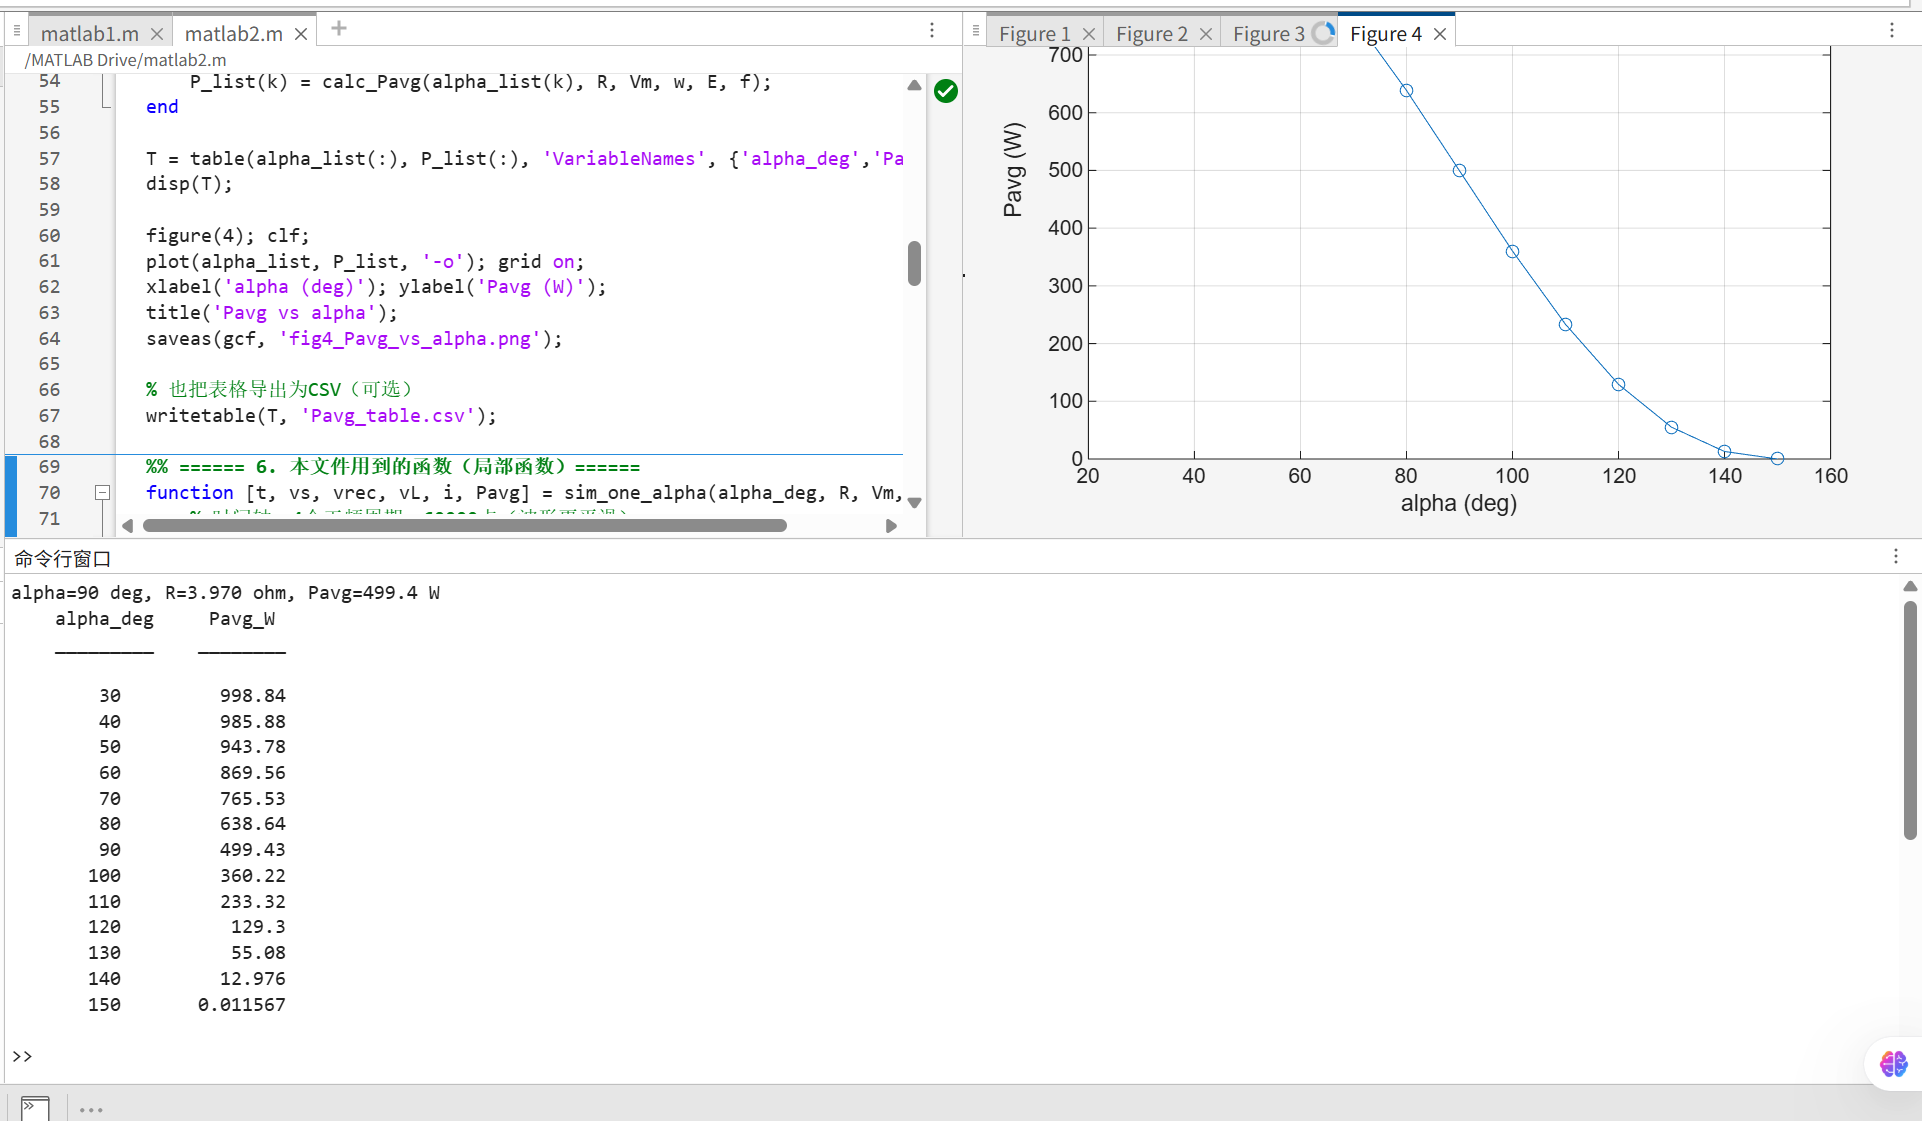Open the AI assistant brain icon
The height and width of the screenshot is (1121, 1922).
pos(1892,1064)
